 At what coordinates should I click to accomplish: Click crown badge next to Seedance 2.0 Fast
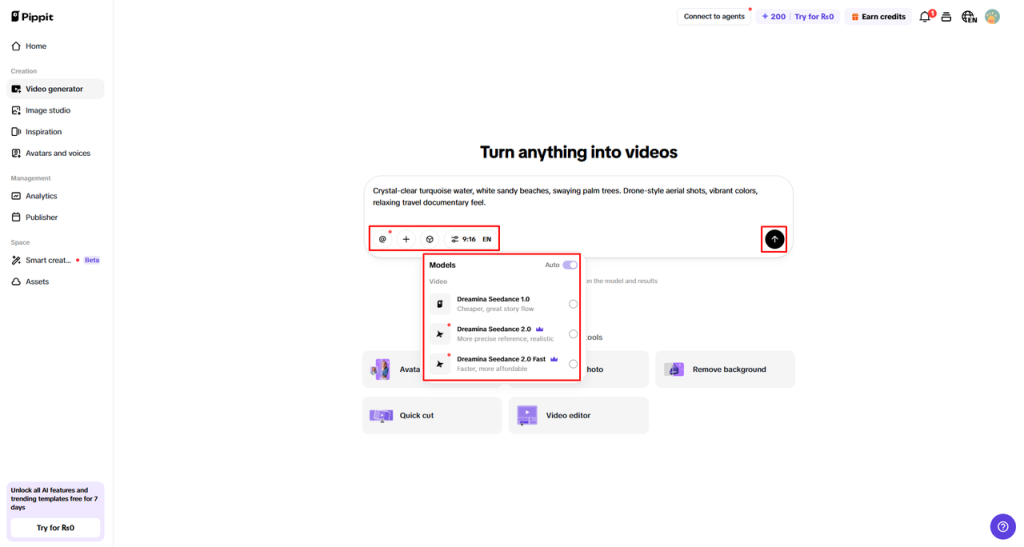click(554, 359)
